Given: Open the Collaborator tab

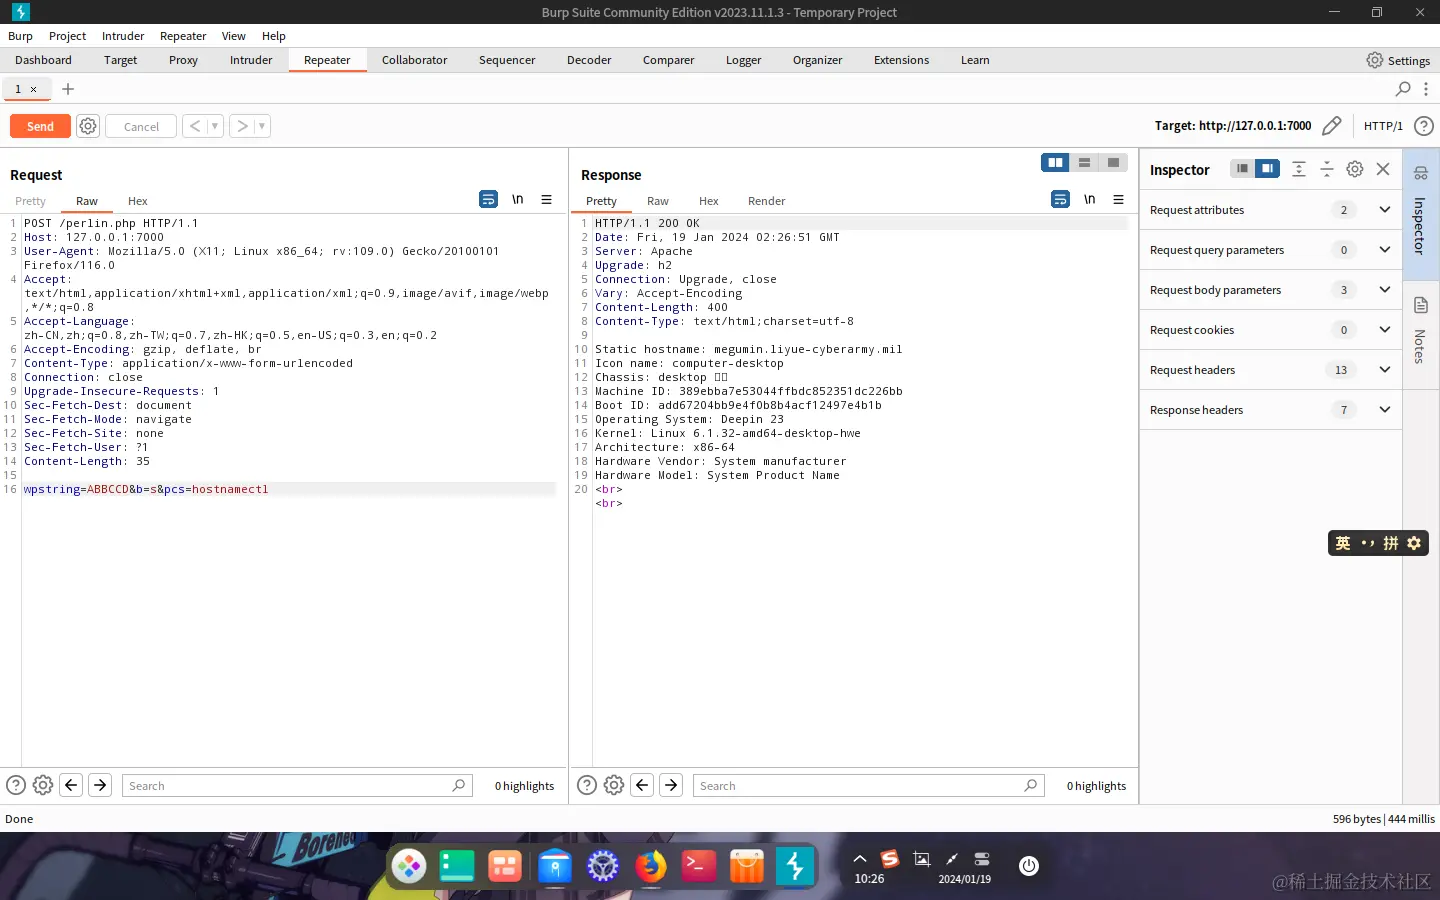Looking at the screenshot, I should point(414,60).
